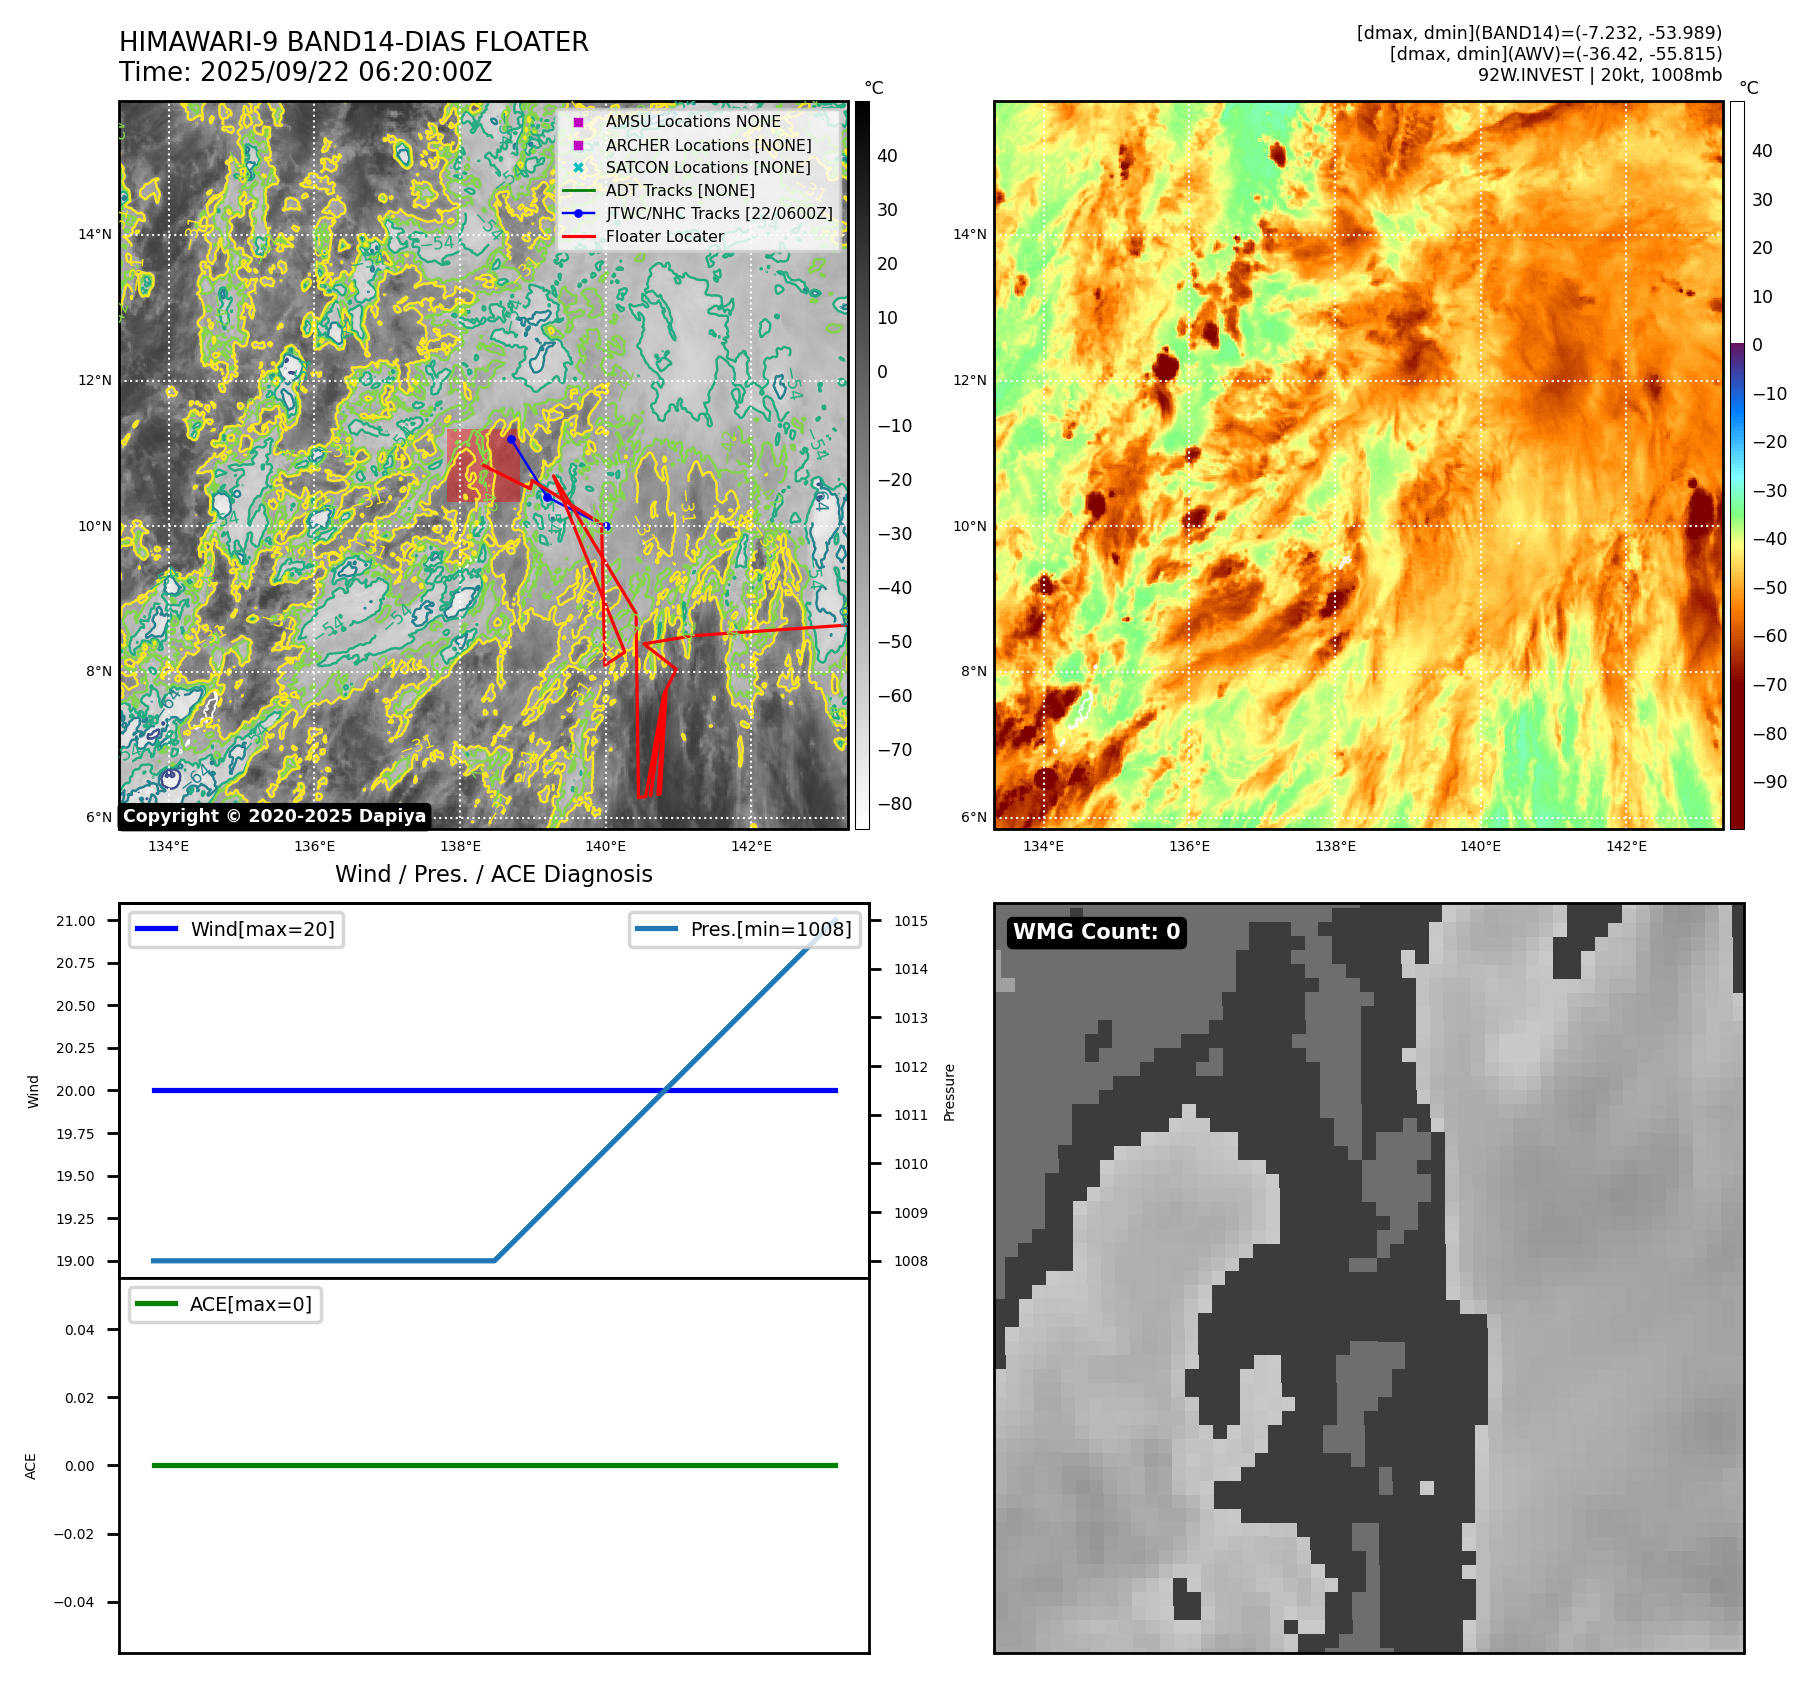Click the cyan SATCON x marker
This screenshot has width=1813, height=1690.
(x=578, y=167)
